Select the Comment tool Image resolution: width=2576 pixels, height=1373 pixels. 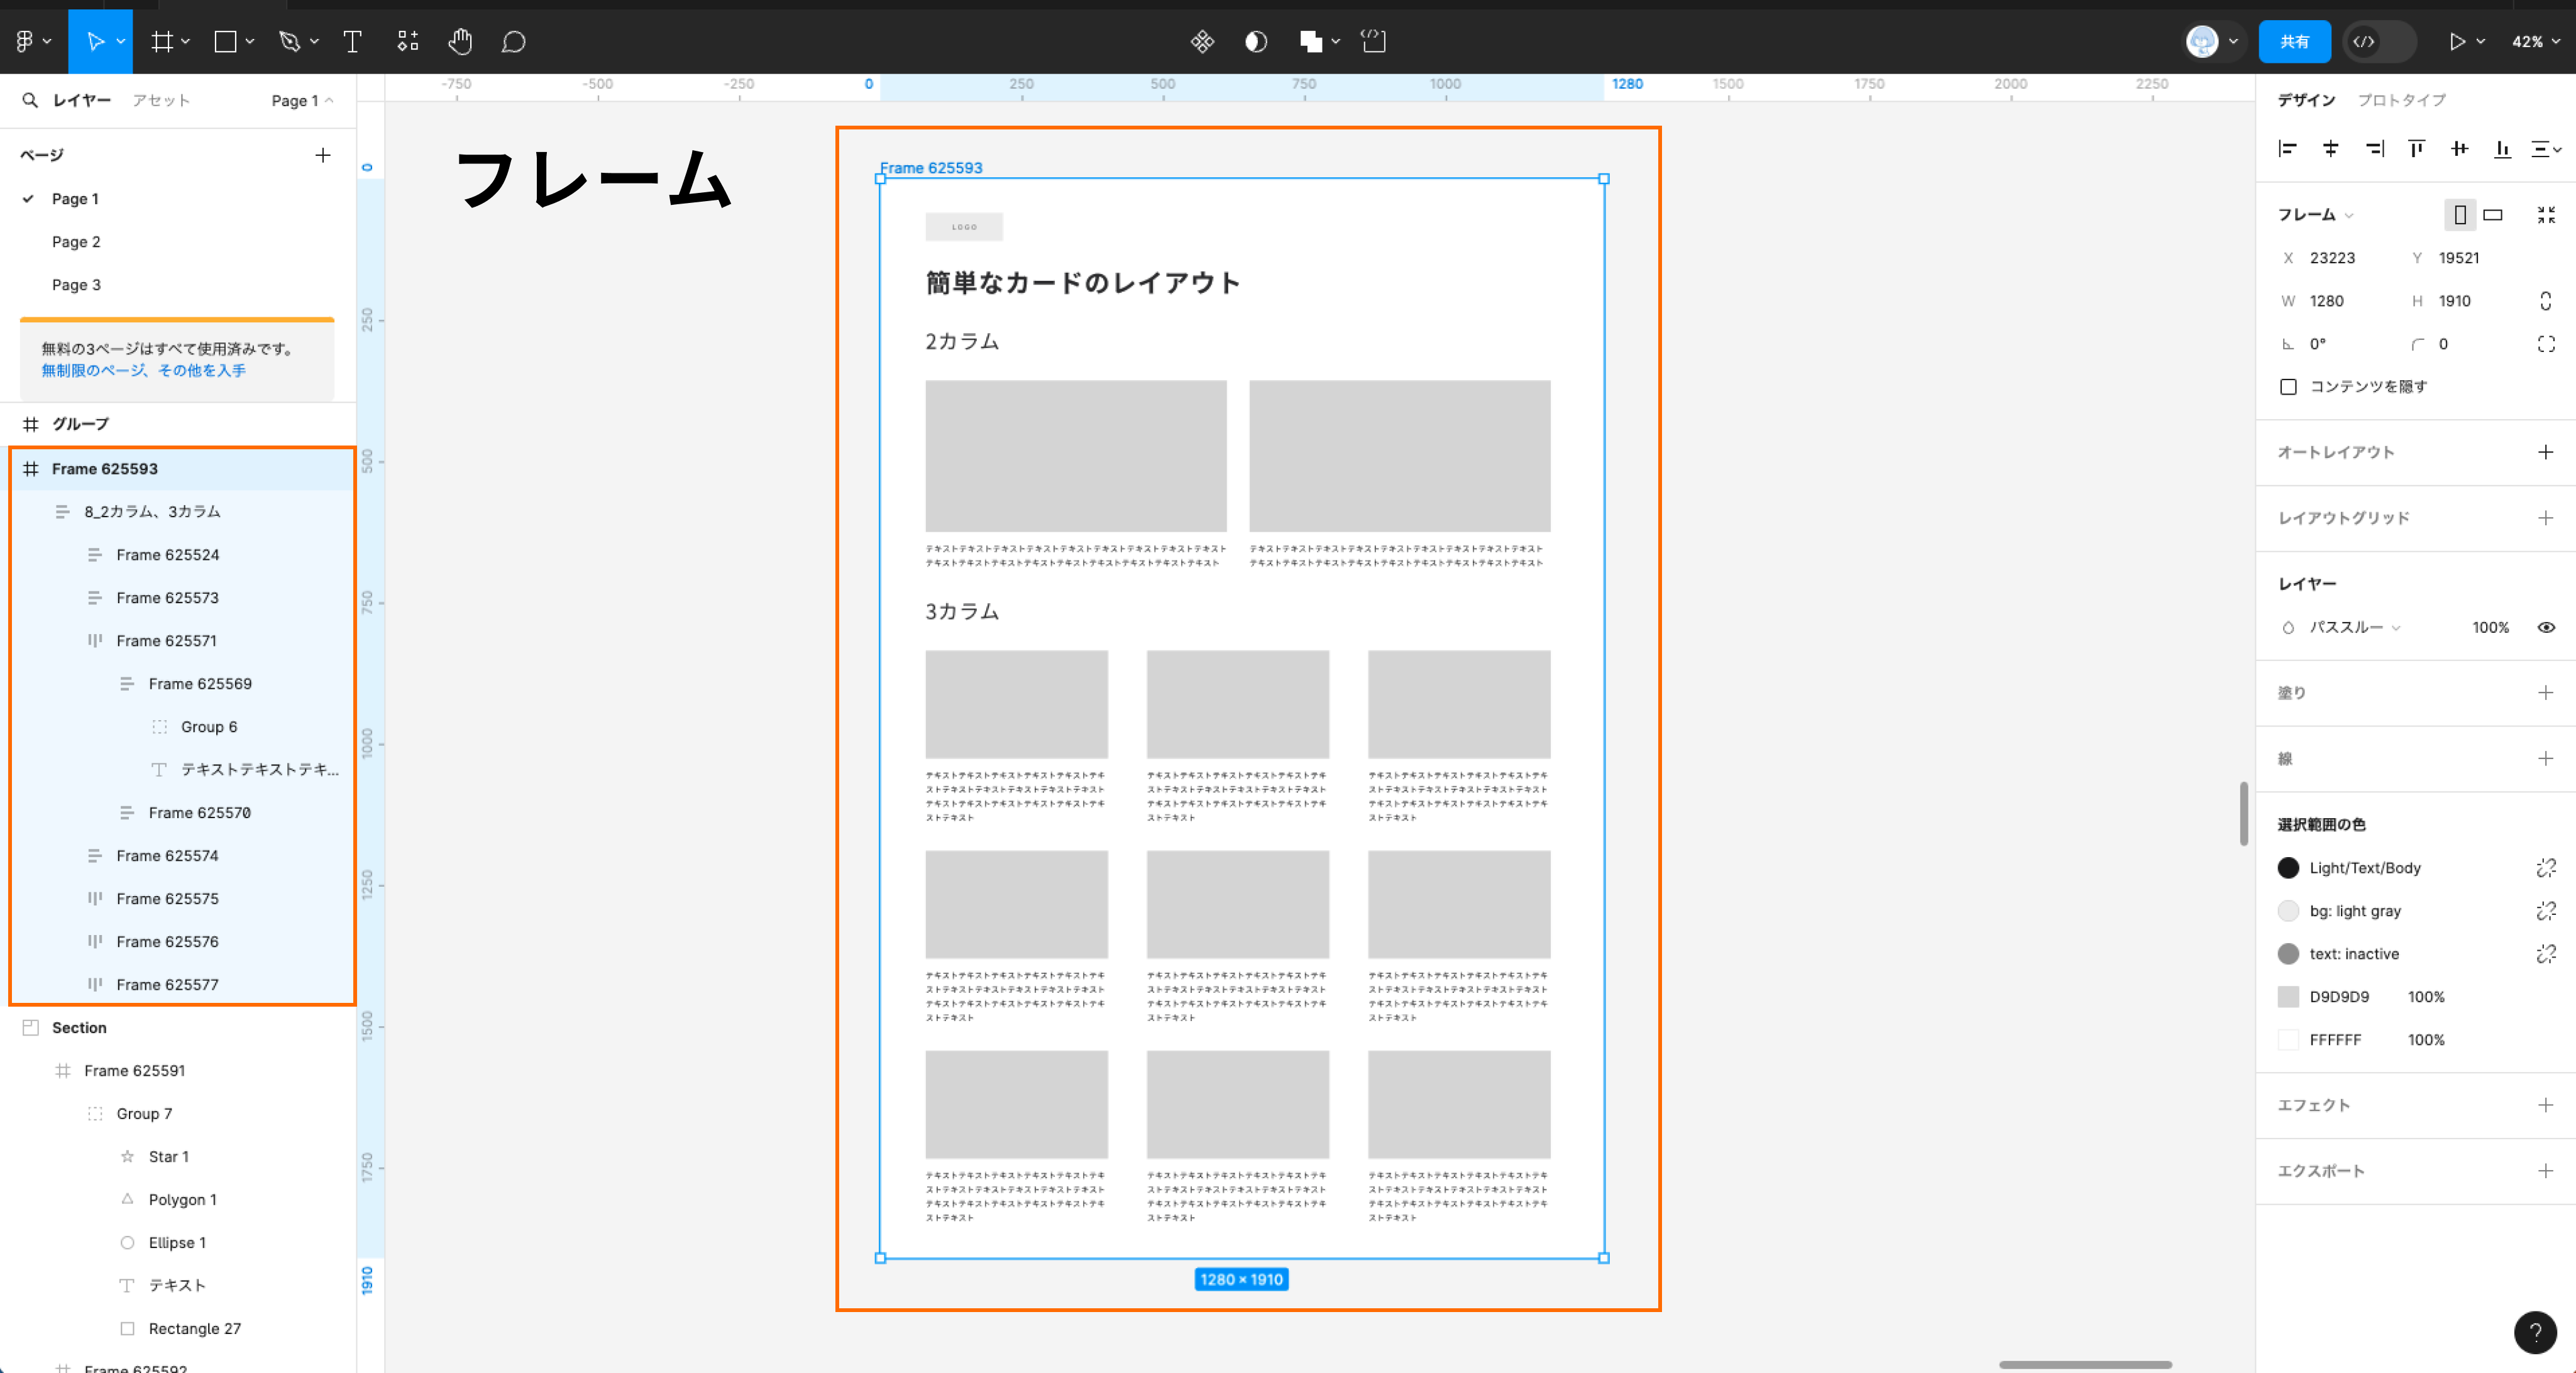513,41
